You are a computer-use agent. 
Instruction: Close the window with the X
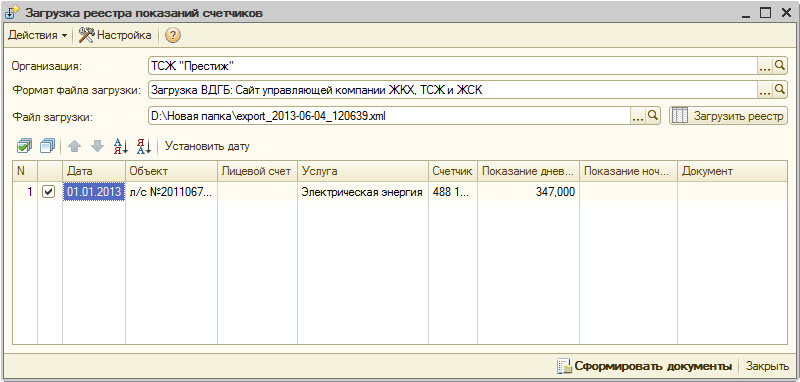click(785, 13)
